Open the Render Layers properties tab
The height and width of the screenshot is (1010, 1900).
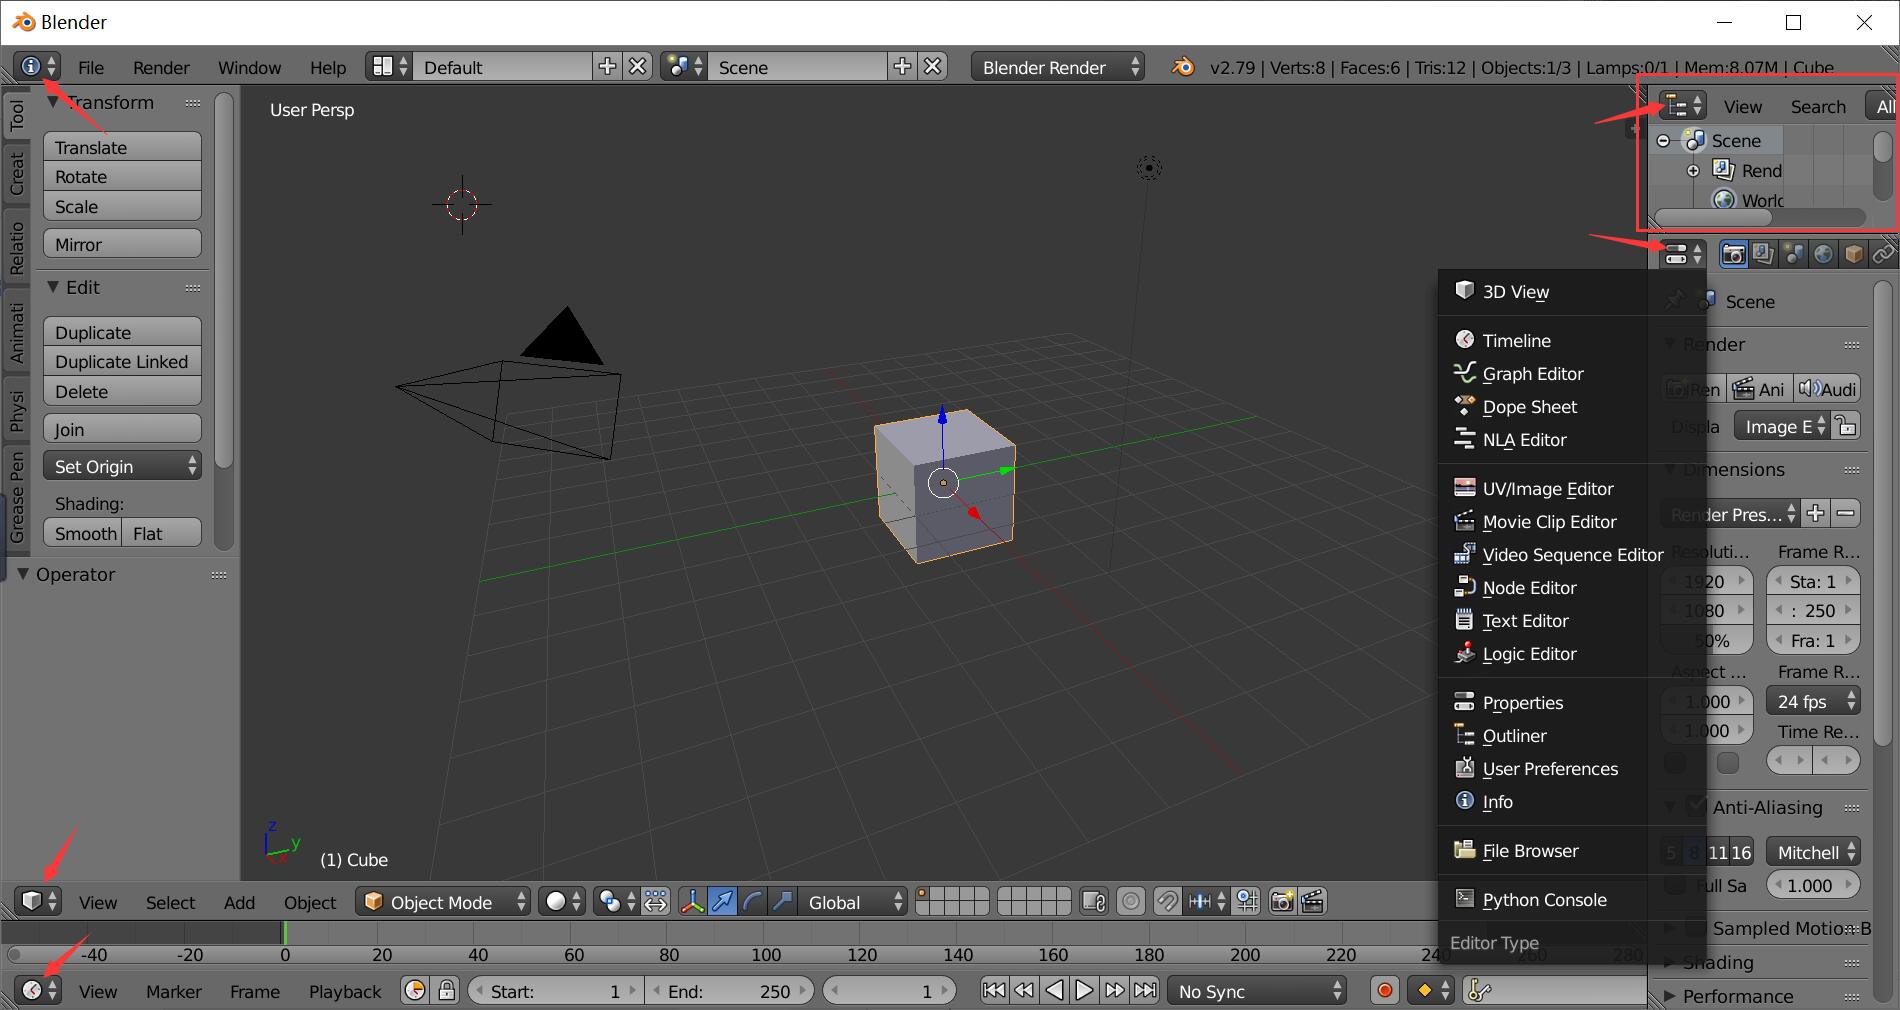click(x=1763, y=254)
